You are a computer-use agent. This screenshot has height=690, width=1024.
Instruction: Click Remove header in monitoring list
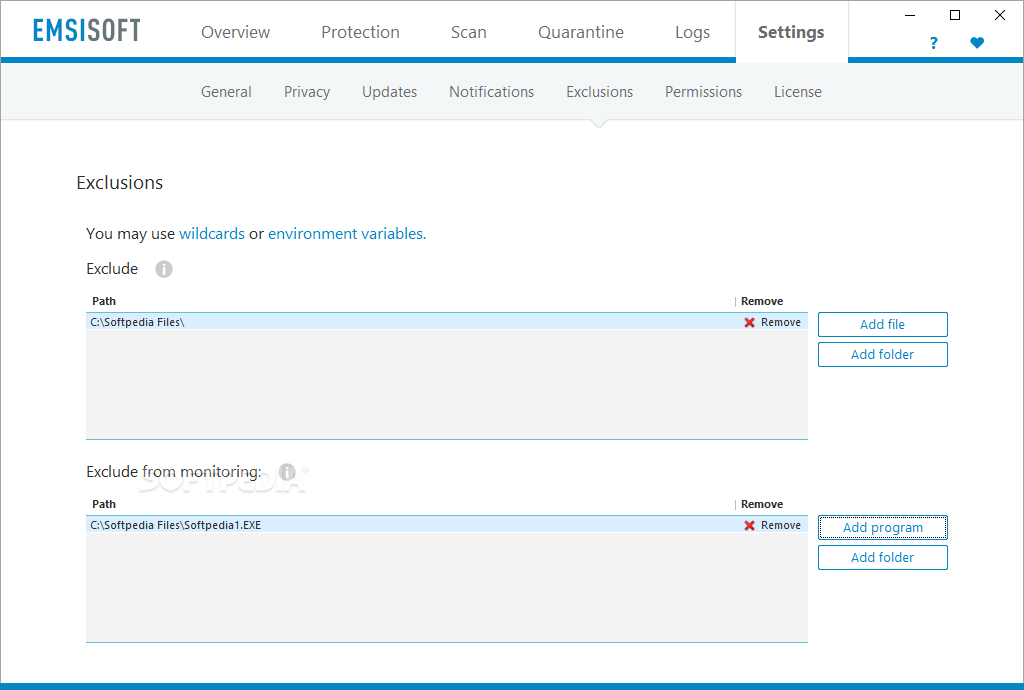(x=761, y=504)
